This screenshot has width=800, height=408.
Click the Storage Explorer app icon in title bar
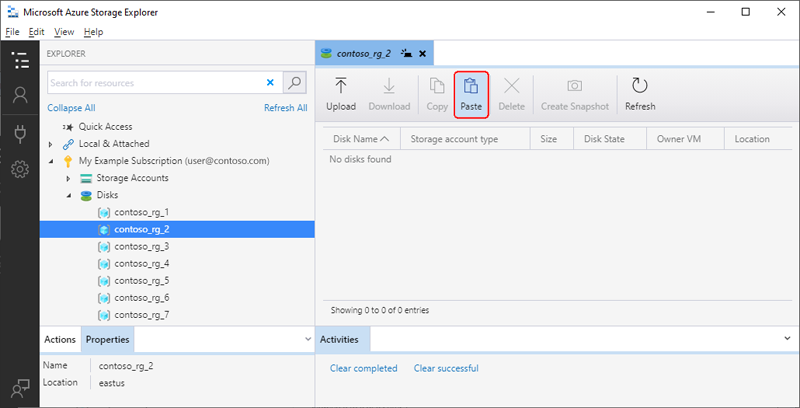tap(13, 12)
